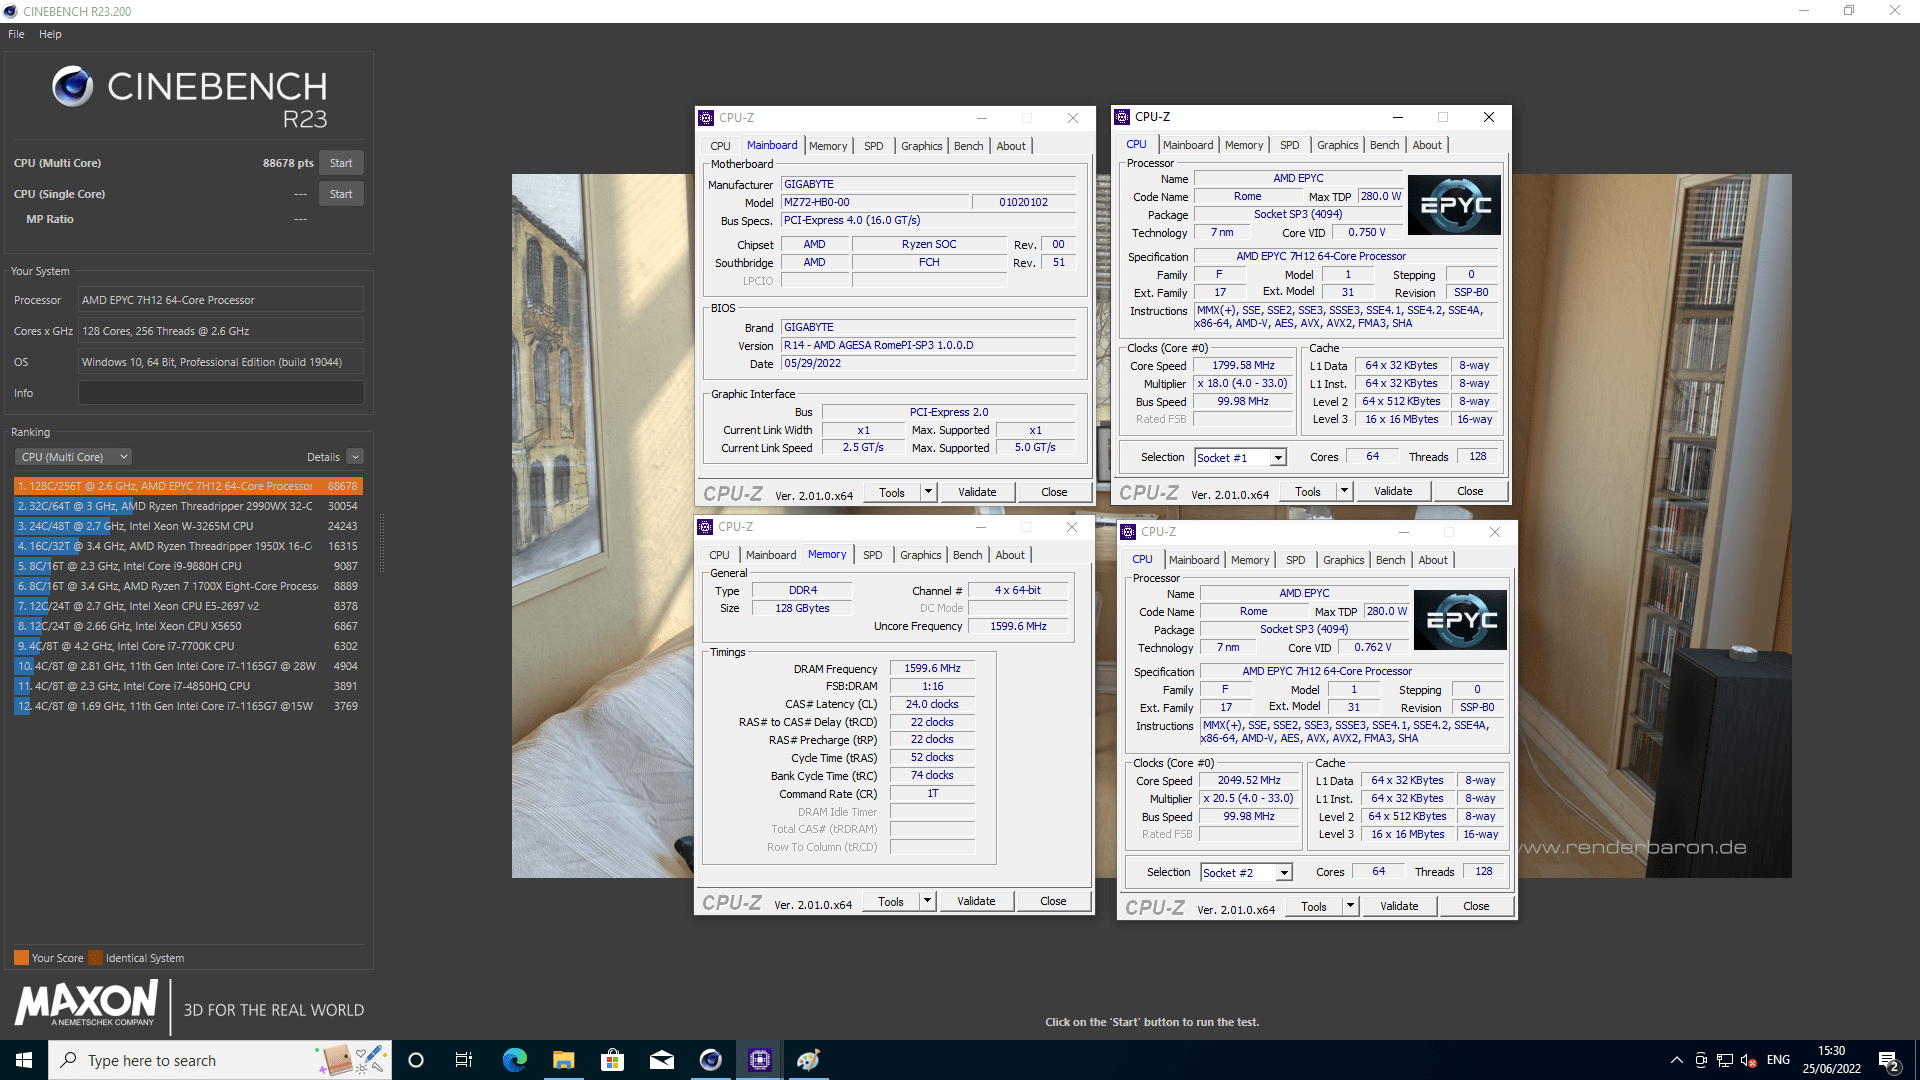Click the search box magnifier icon

(x=68, y=1060)
